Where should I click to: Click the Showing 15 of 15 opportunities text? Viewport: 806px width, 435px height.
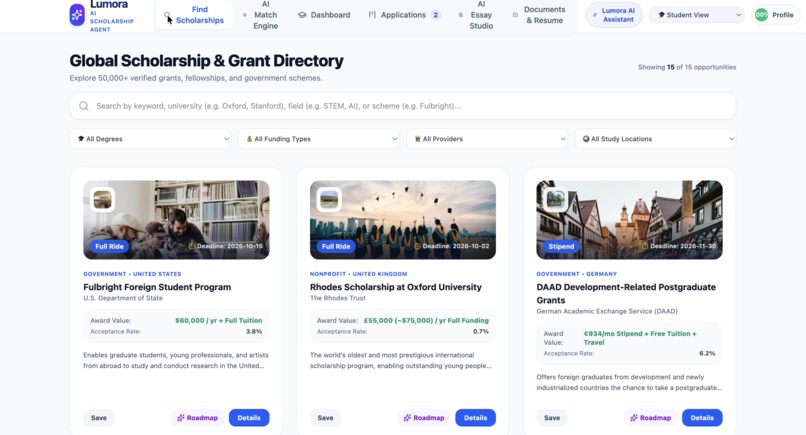point(687,67)
